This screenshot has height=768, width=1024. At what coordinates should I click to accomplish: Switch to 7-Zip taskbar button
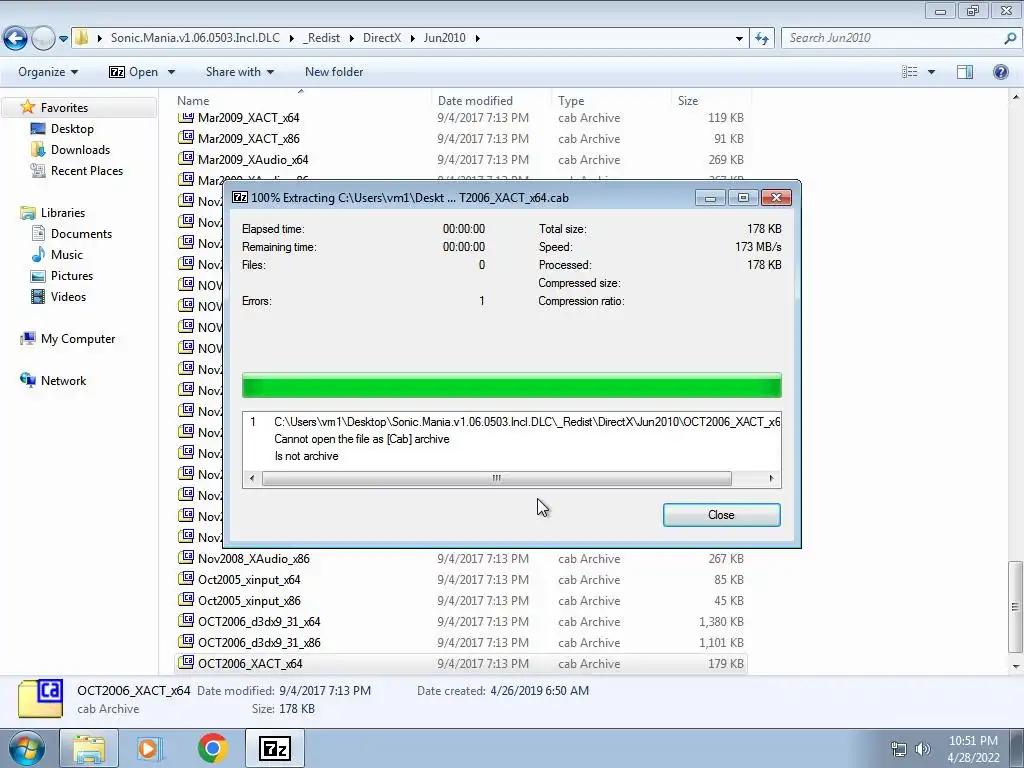tap(274, 748)
